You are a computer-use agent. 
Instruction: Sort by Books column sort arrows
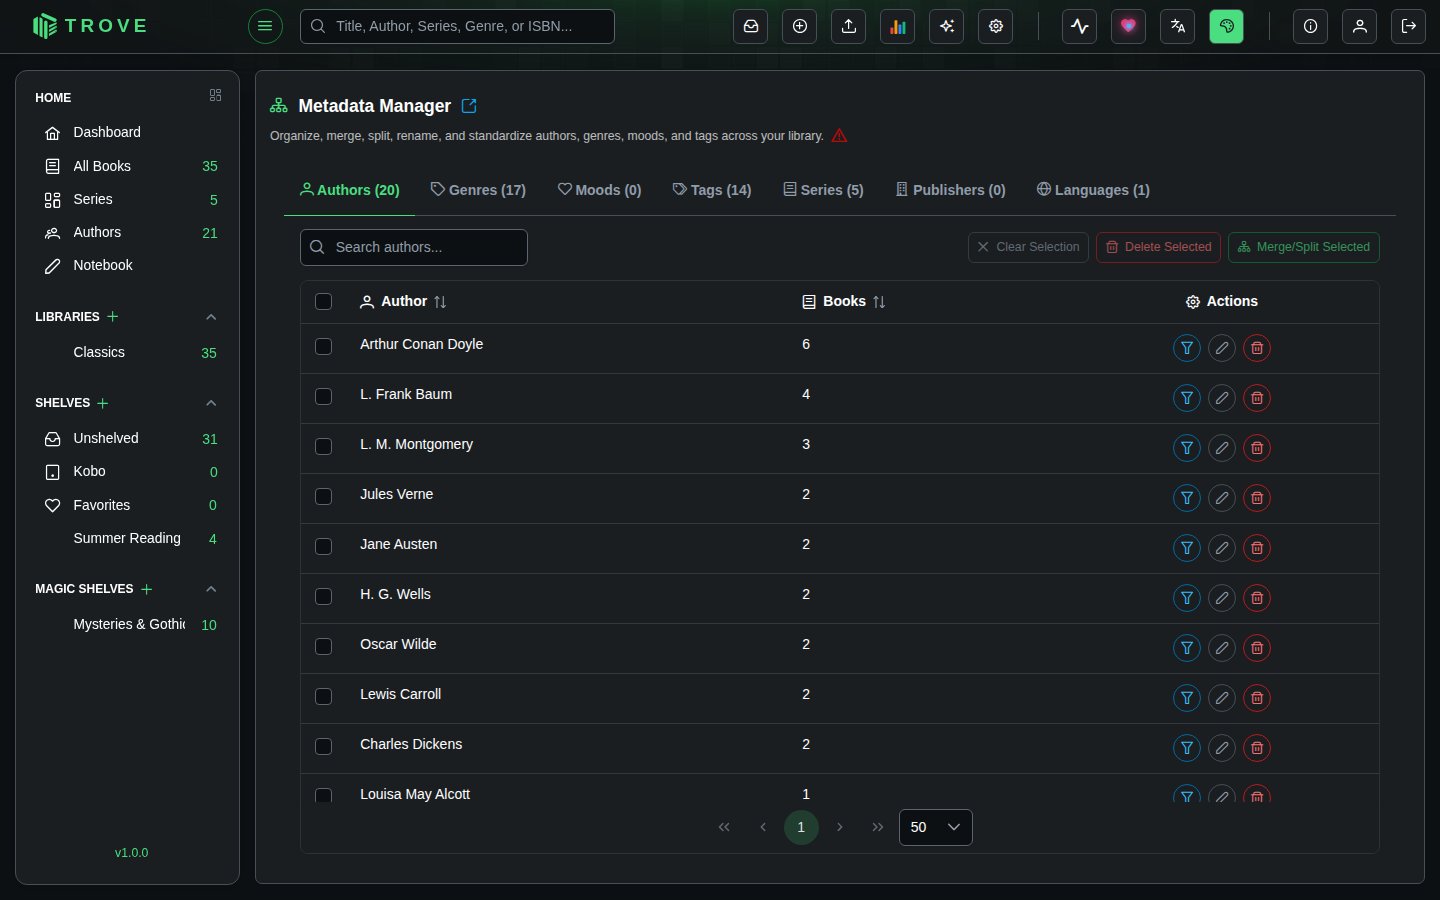[x=879, y=302]
